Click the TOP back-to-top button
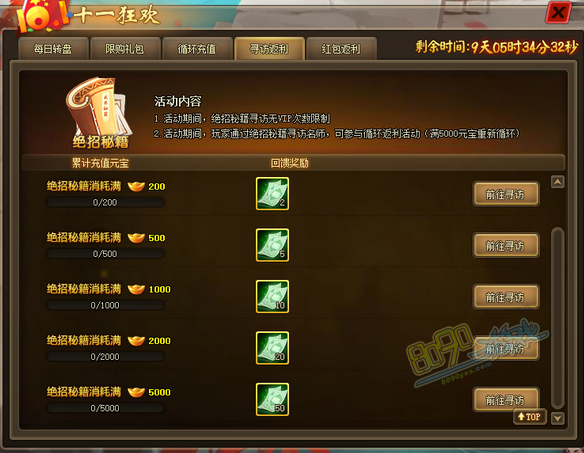 [x=529, y=417]
